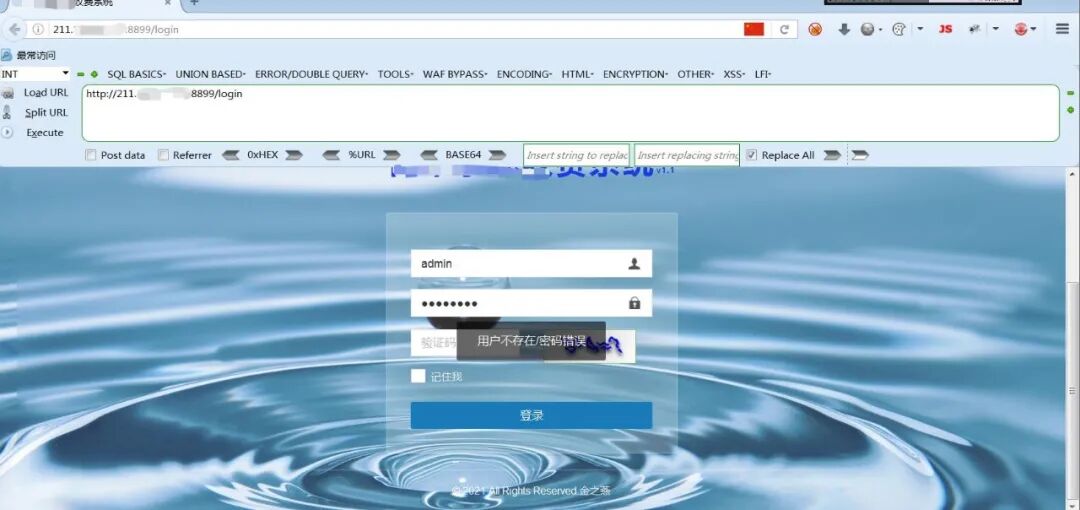This screenshot has width=1080, height=510.
Task: Expand the TOOLS menu
Action: click(x=395, y=74)
